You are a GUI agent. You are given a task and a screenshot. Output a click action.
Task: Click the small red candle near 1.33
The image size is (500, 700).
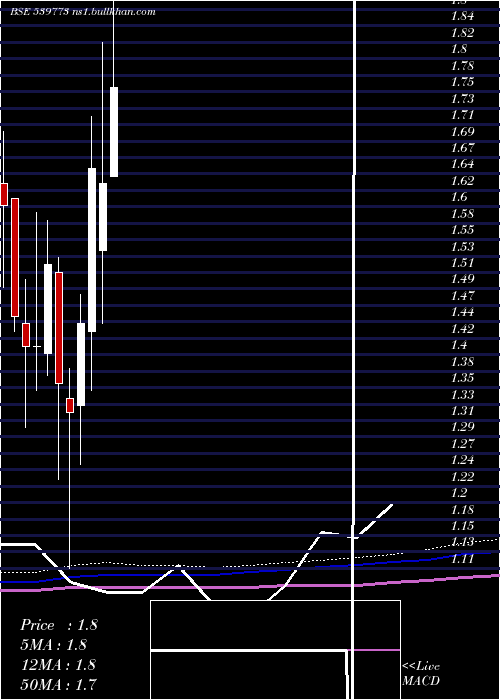(70, 405)
